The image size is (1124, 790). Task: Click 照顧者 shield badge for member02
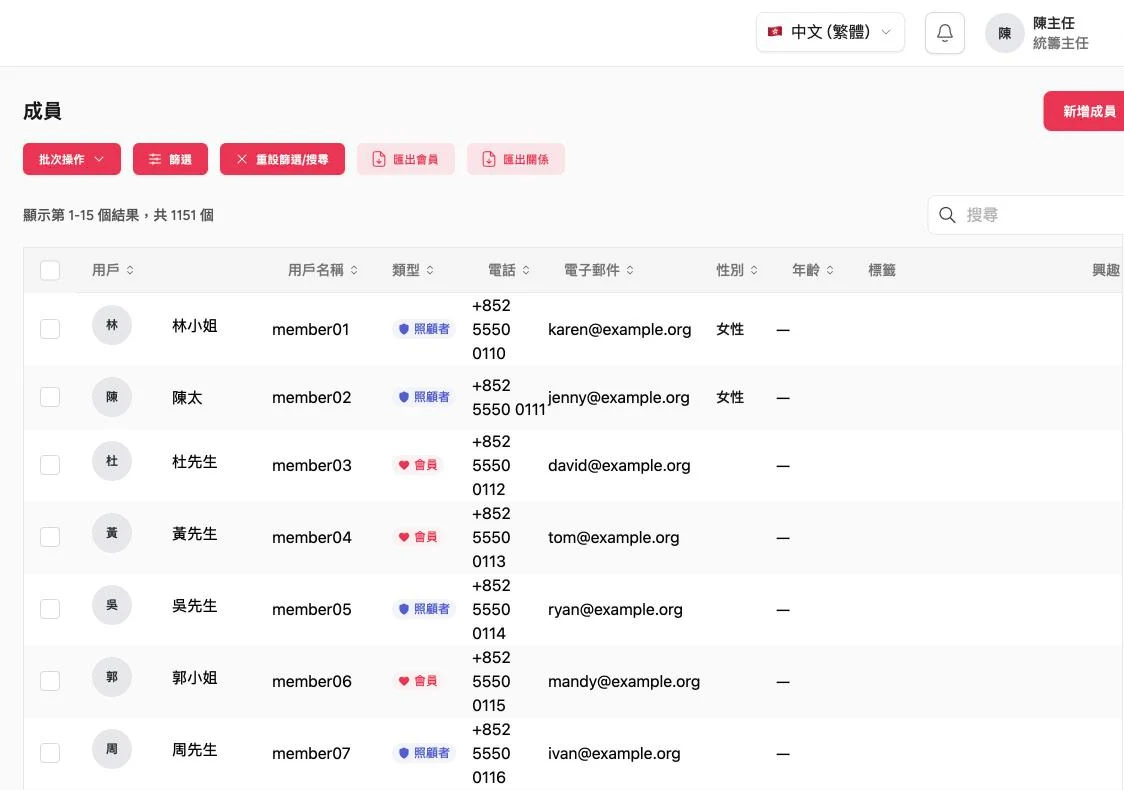[x=424, y=397]
